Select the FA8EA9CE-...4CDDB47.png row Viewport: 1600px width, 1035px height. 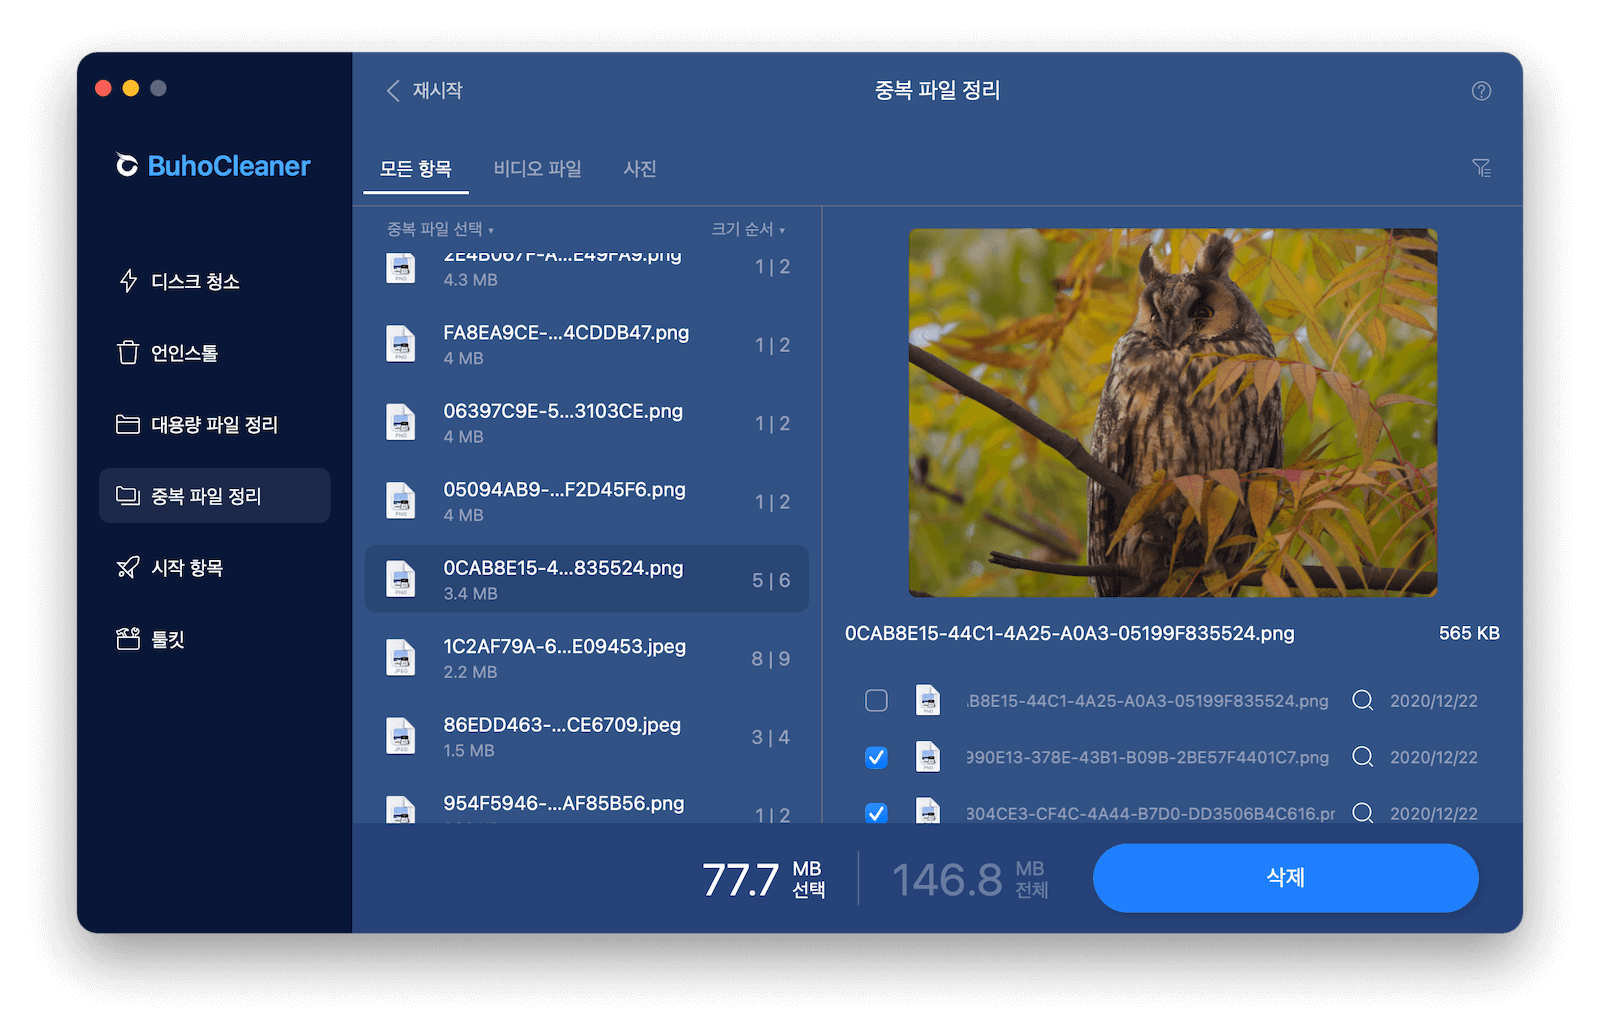click(587, 344)
